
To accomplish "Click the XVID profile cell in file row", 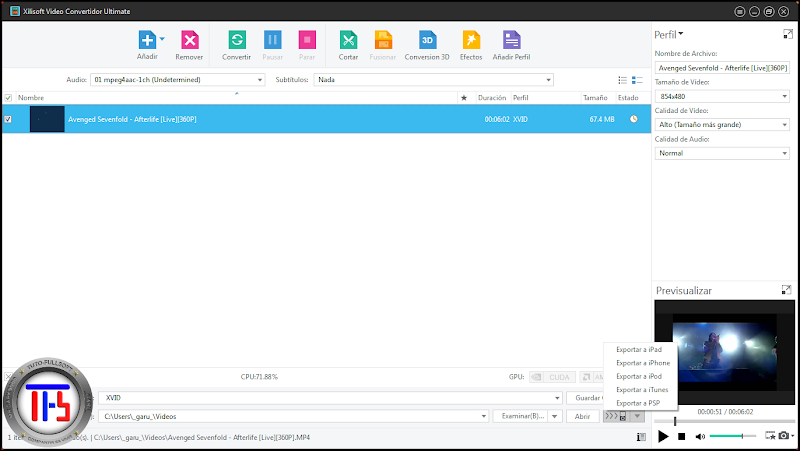I will point(520,119).
